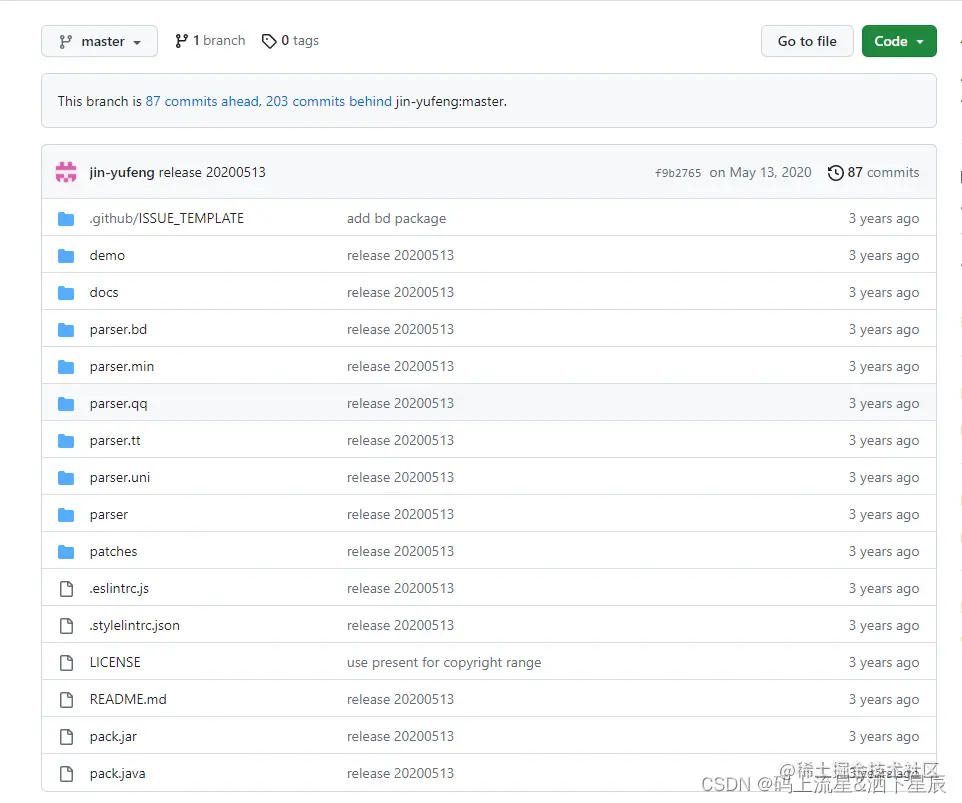Click the folder icon for .github/ISSUE_TEMPLATE
Screen dimensions: 962x803
coord(66,218)
